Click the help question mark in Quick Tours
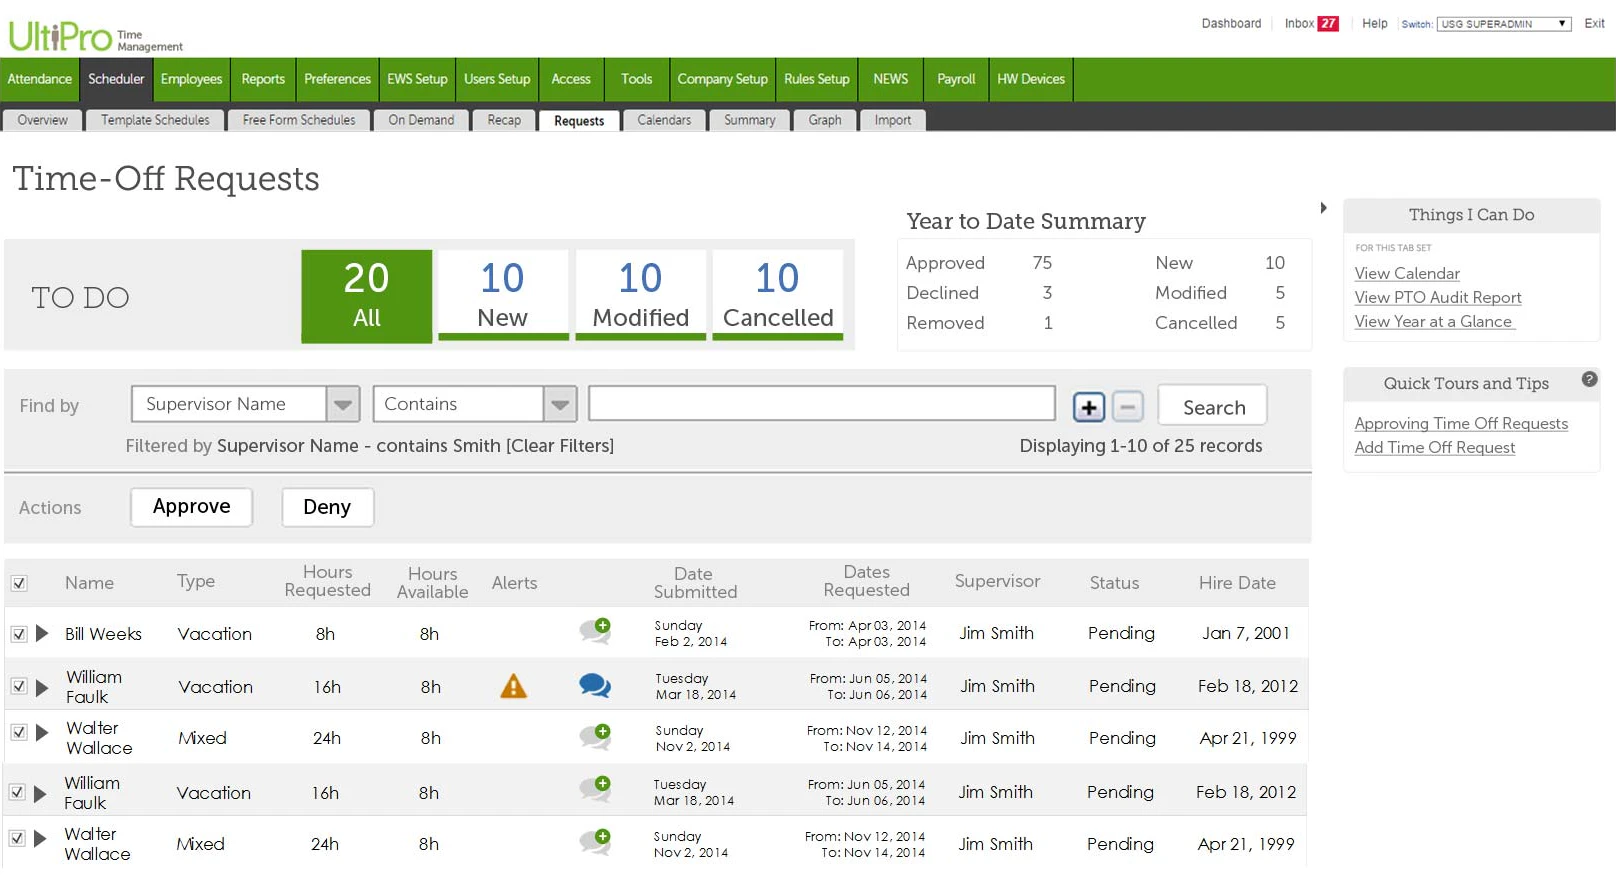Screen dimensions: 1616x875 pos(1589,379)
